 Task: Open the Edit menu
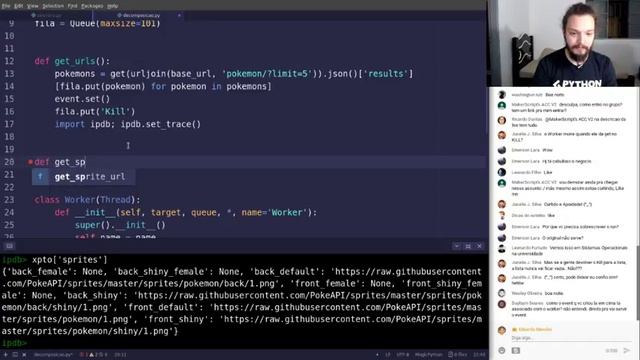tap(19, 6)
